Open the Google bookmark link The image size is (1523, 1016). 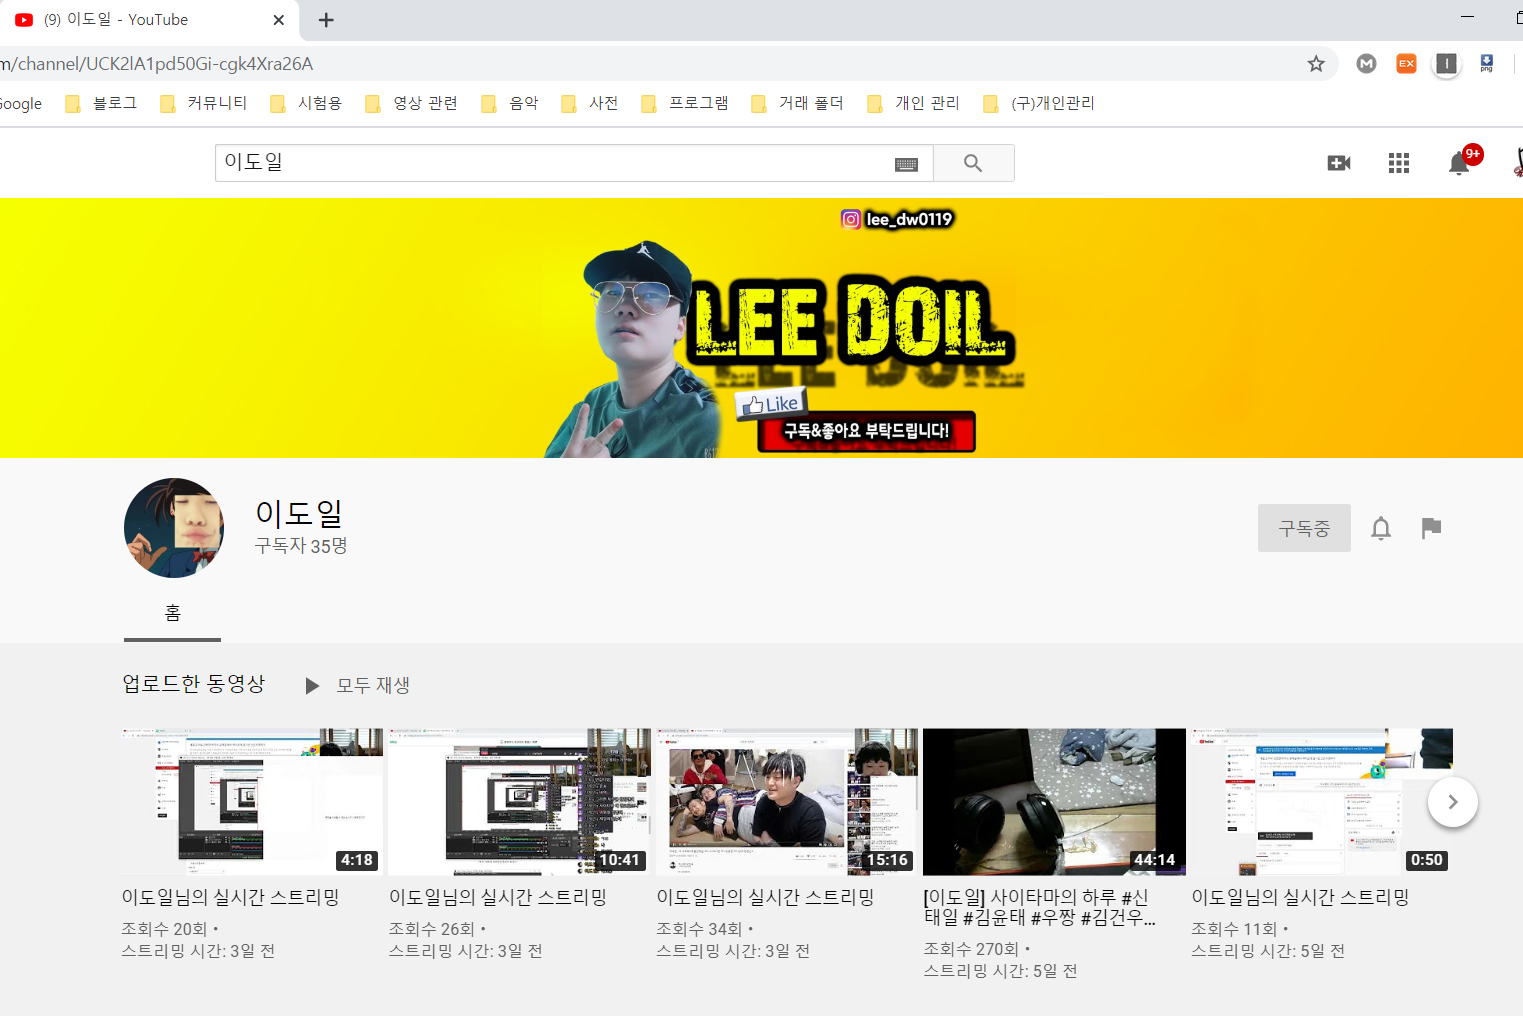20,103
